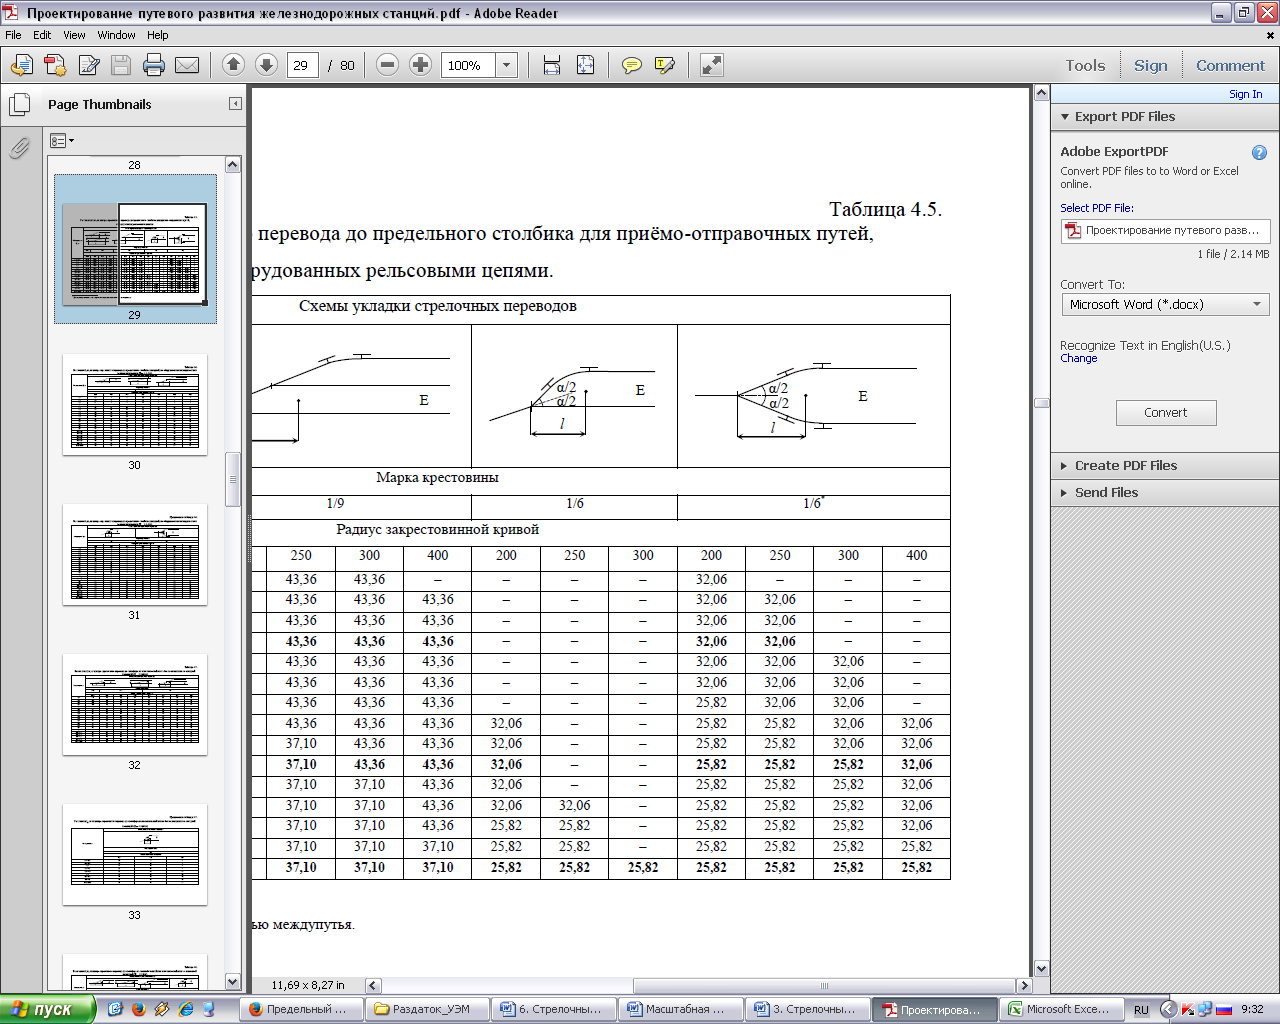
Task: Zoom in with the plus button
Action: [x=421, y=65]
